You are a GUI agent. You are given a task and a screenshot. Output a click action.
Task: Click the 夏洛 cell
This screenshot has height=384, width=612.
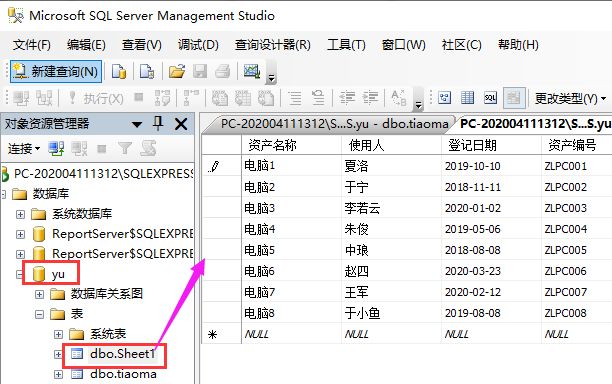[391, 166]
